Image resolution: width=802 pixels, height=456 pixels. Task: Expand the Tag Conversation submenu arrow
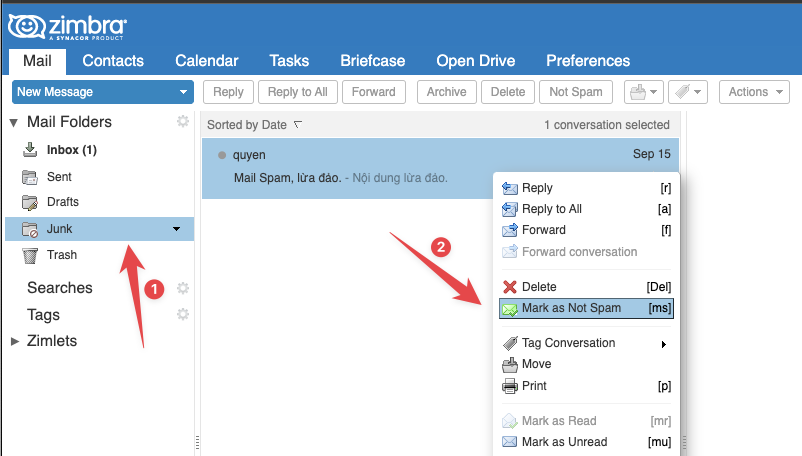point(664,344)
